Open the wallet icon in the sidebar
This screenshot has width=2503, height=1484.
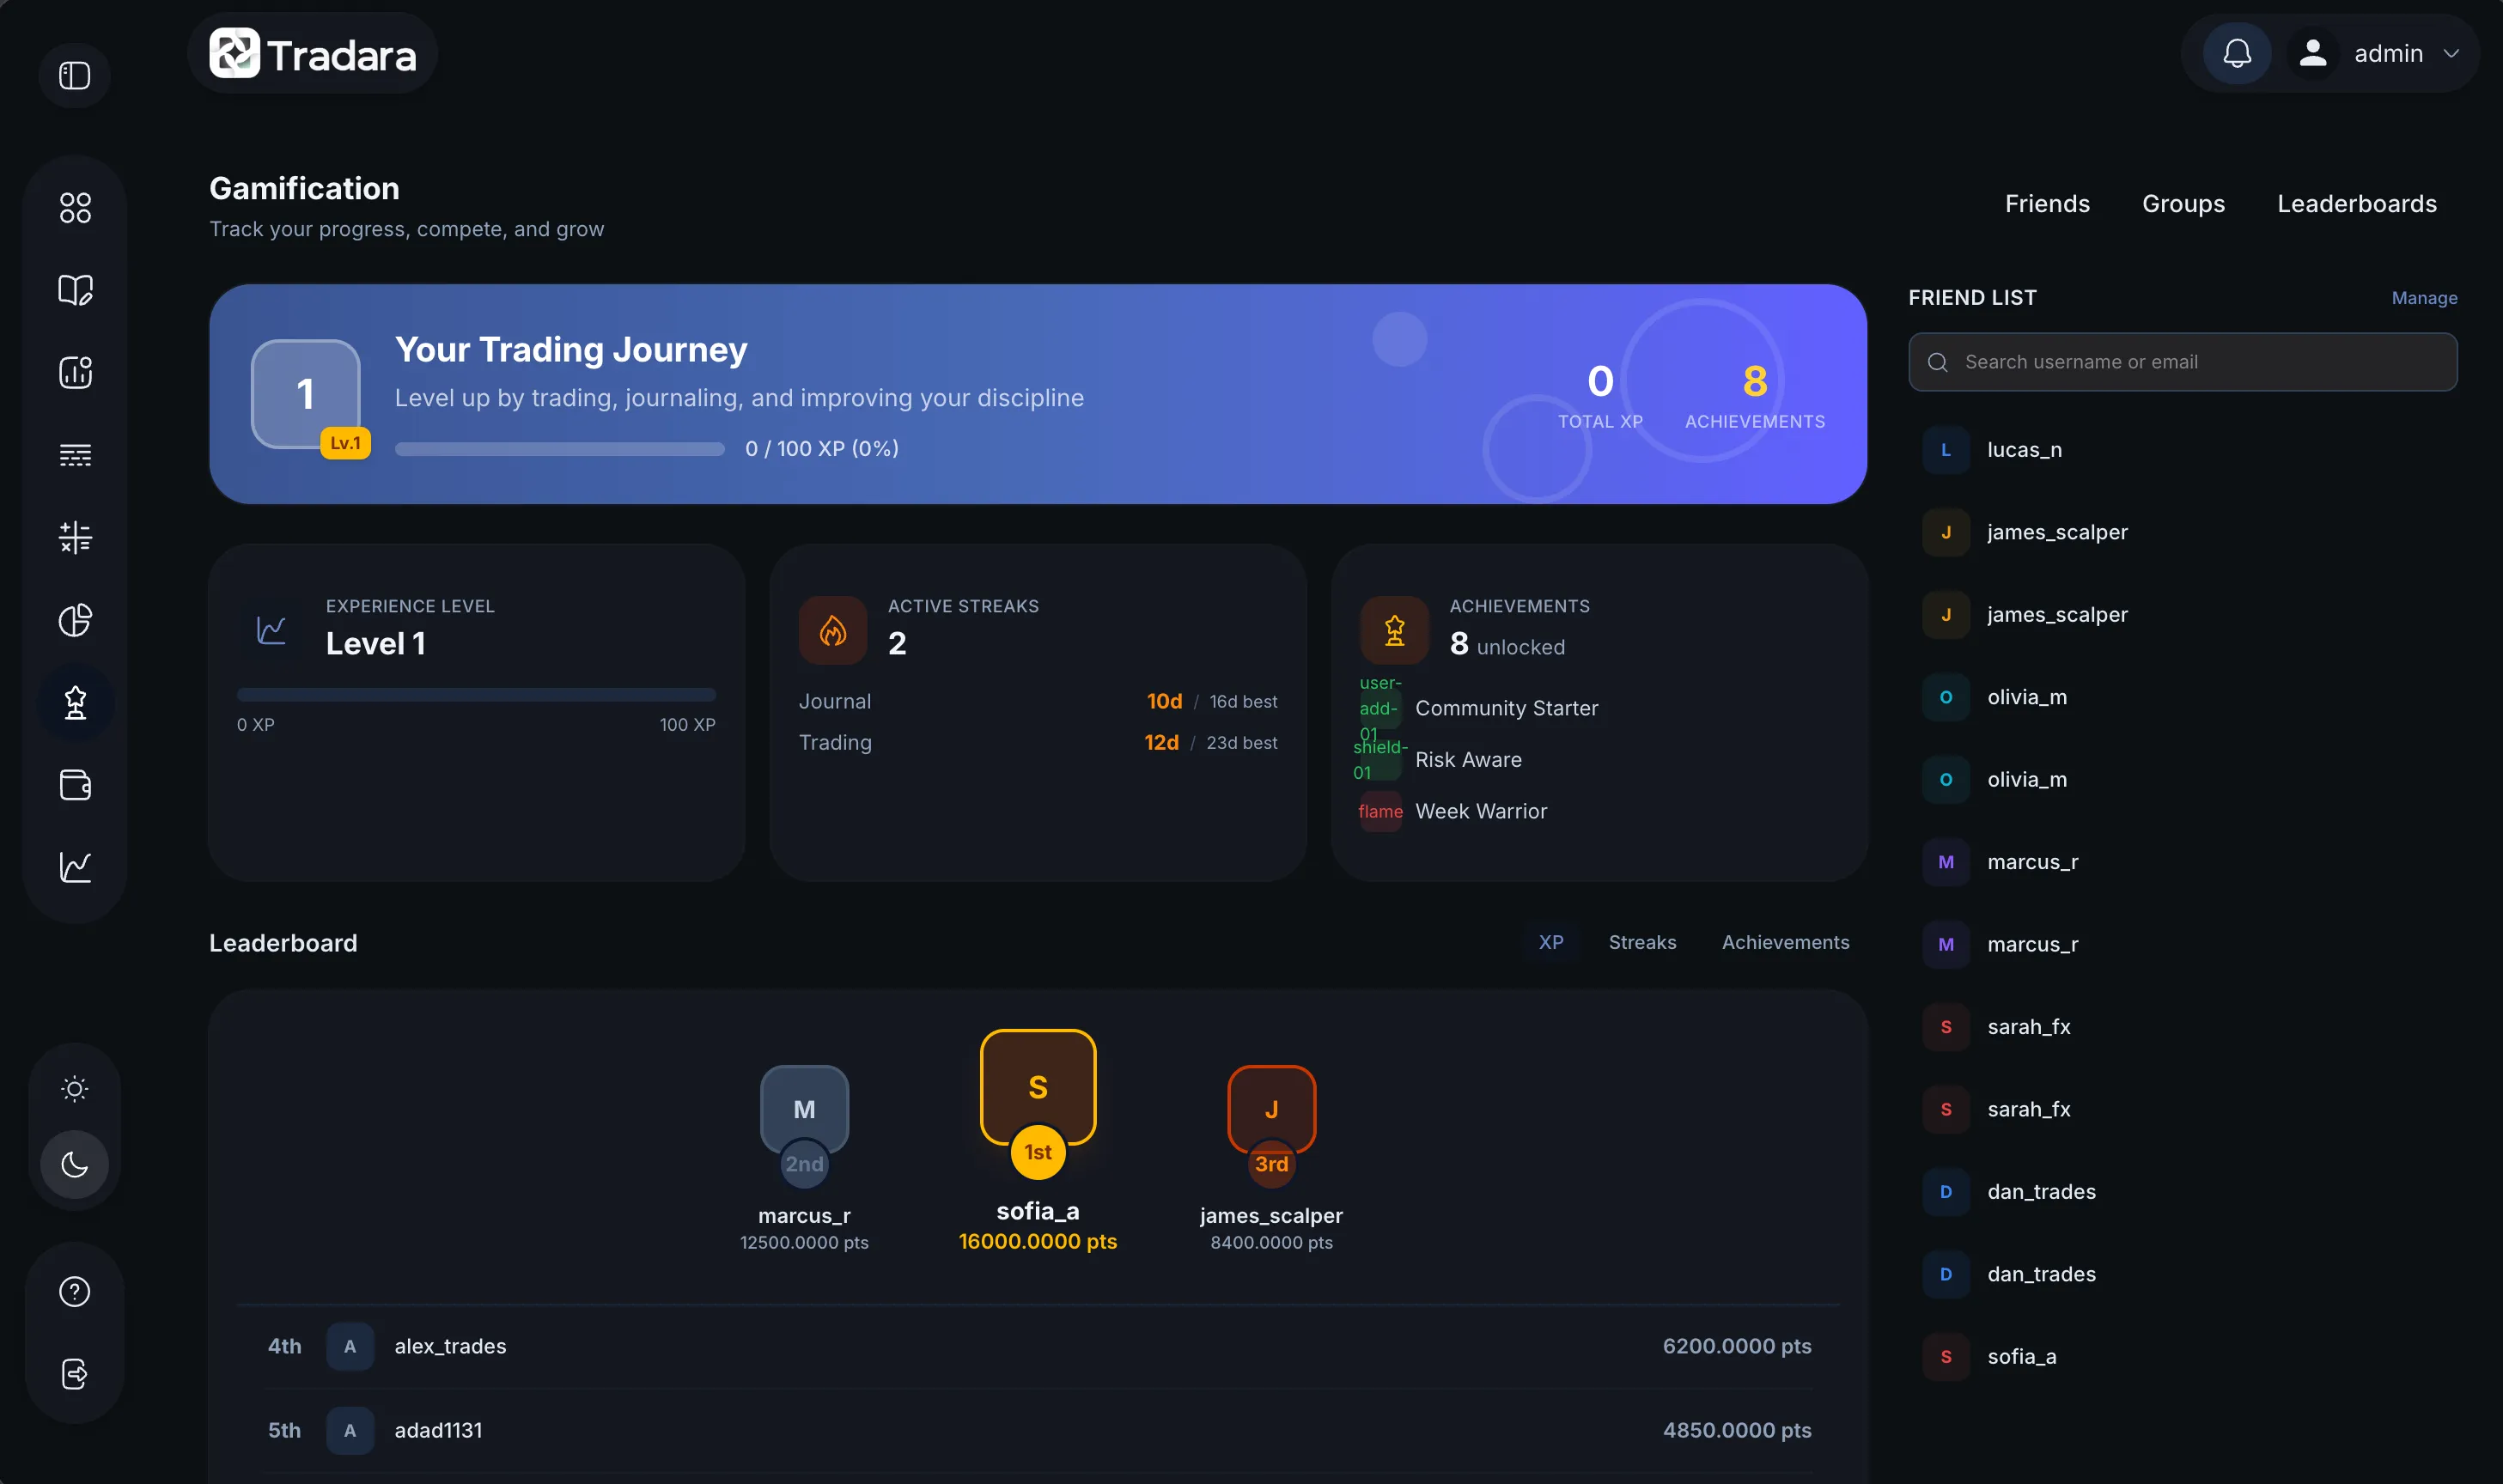tap(75, 785)
